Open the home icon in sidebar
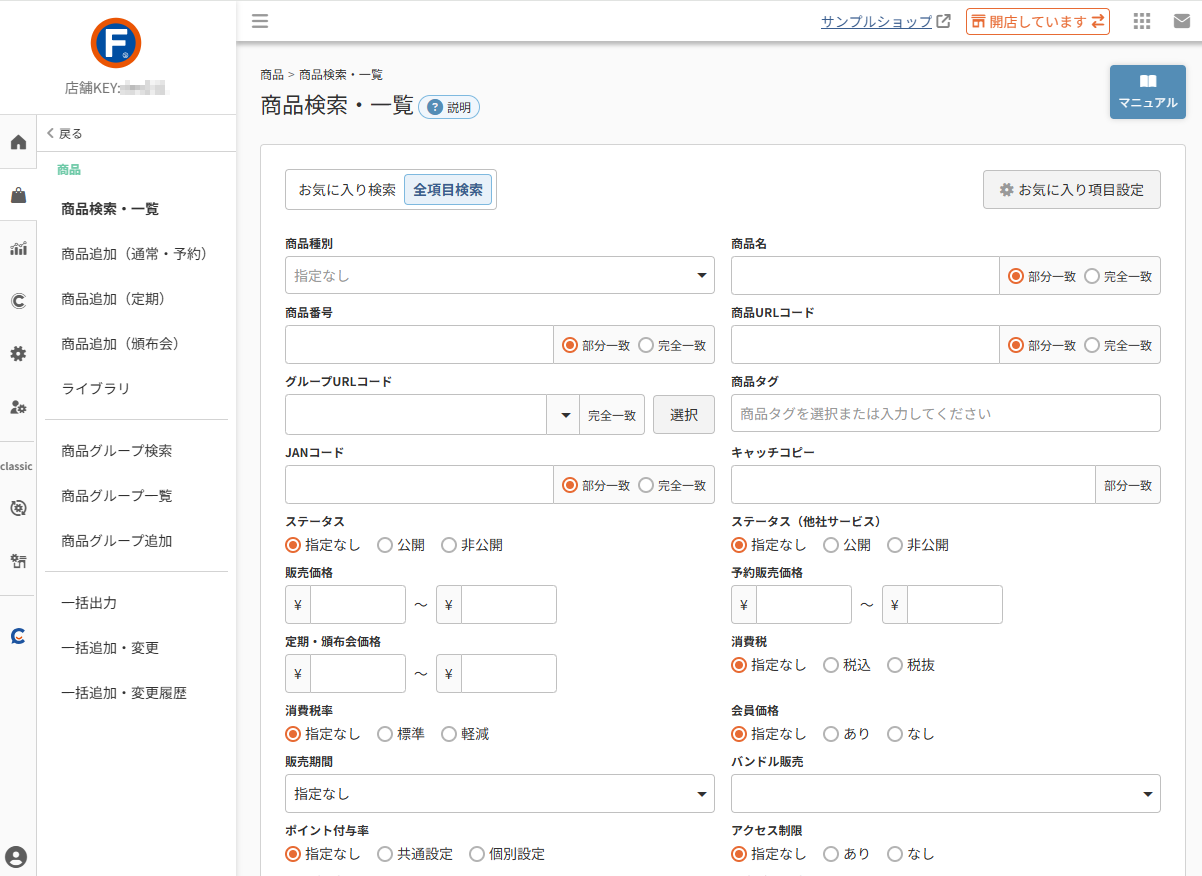The height and width of the screenshot is (876, 1202). [x=18, y=142]
